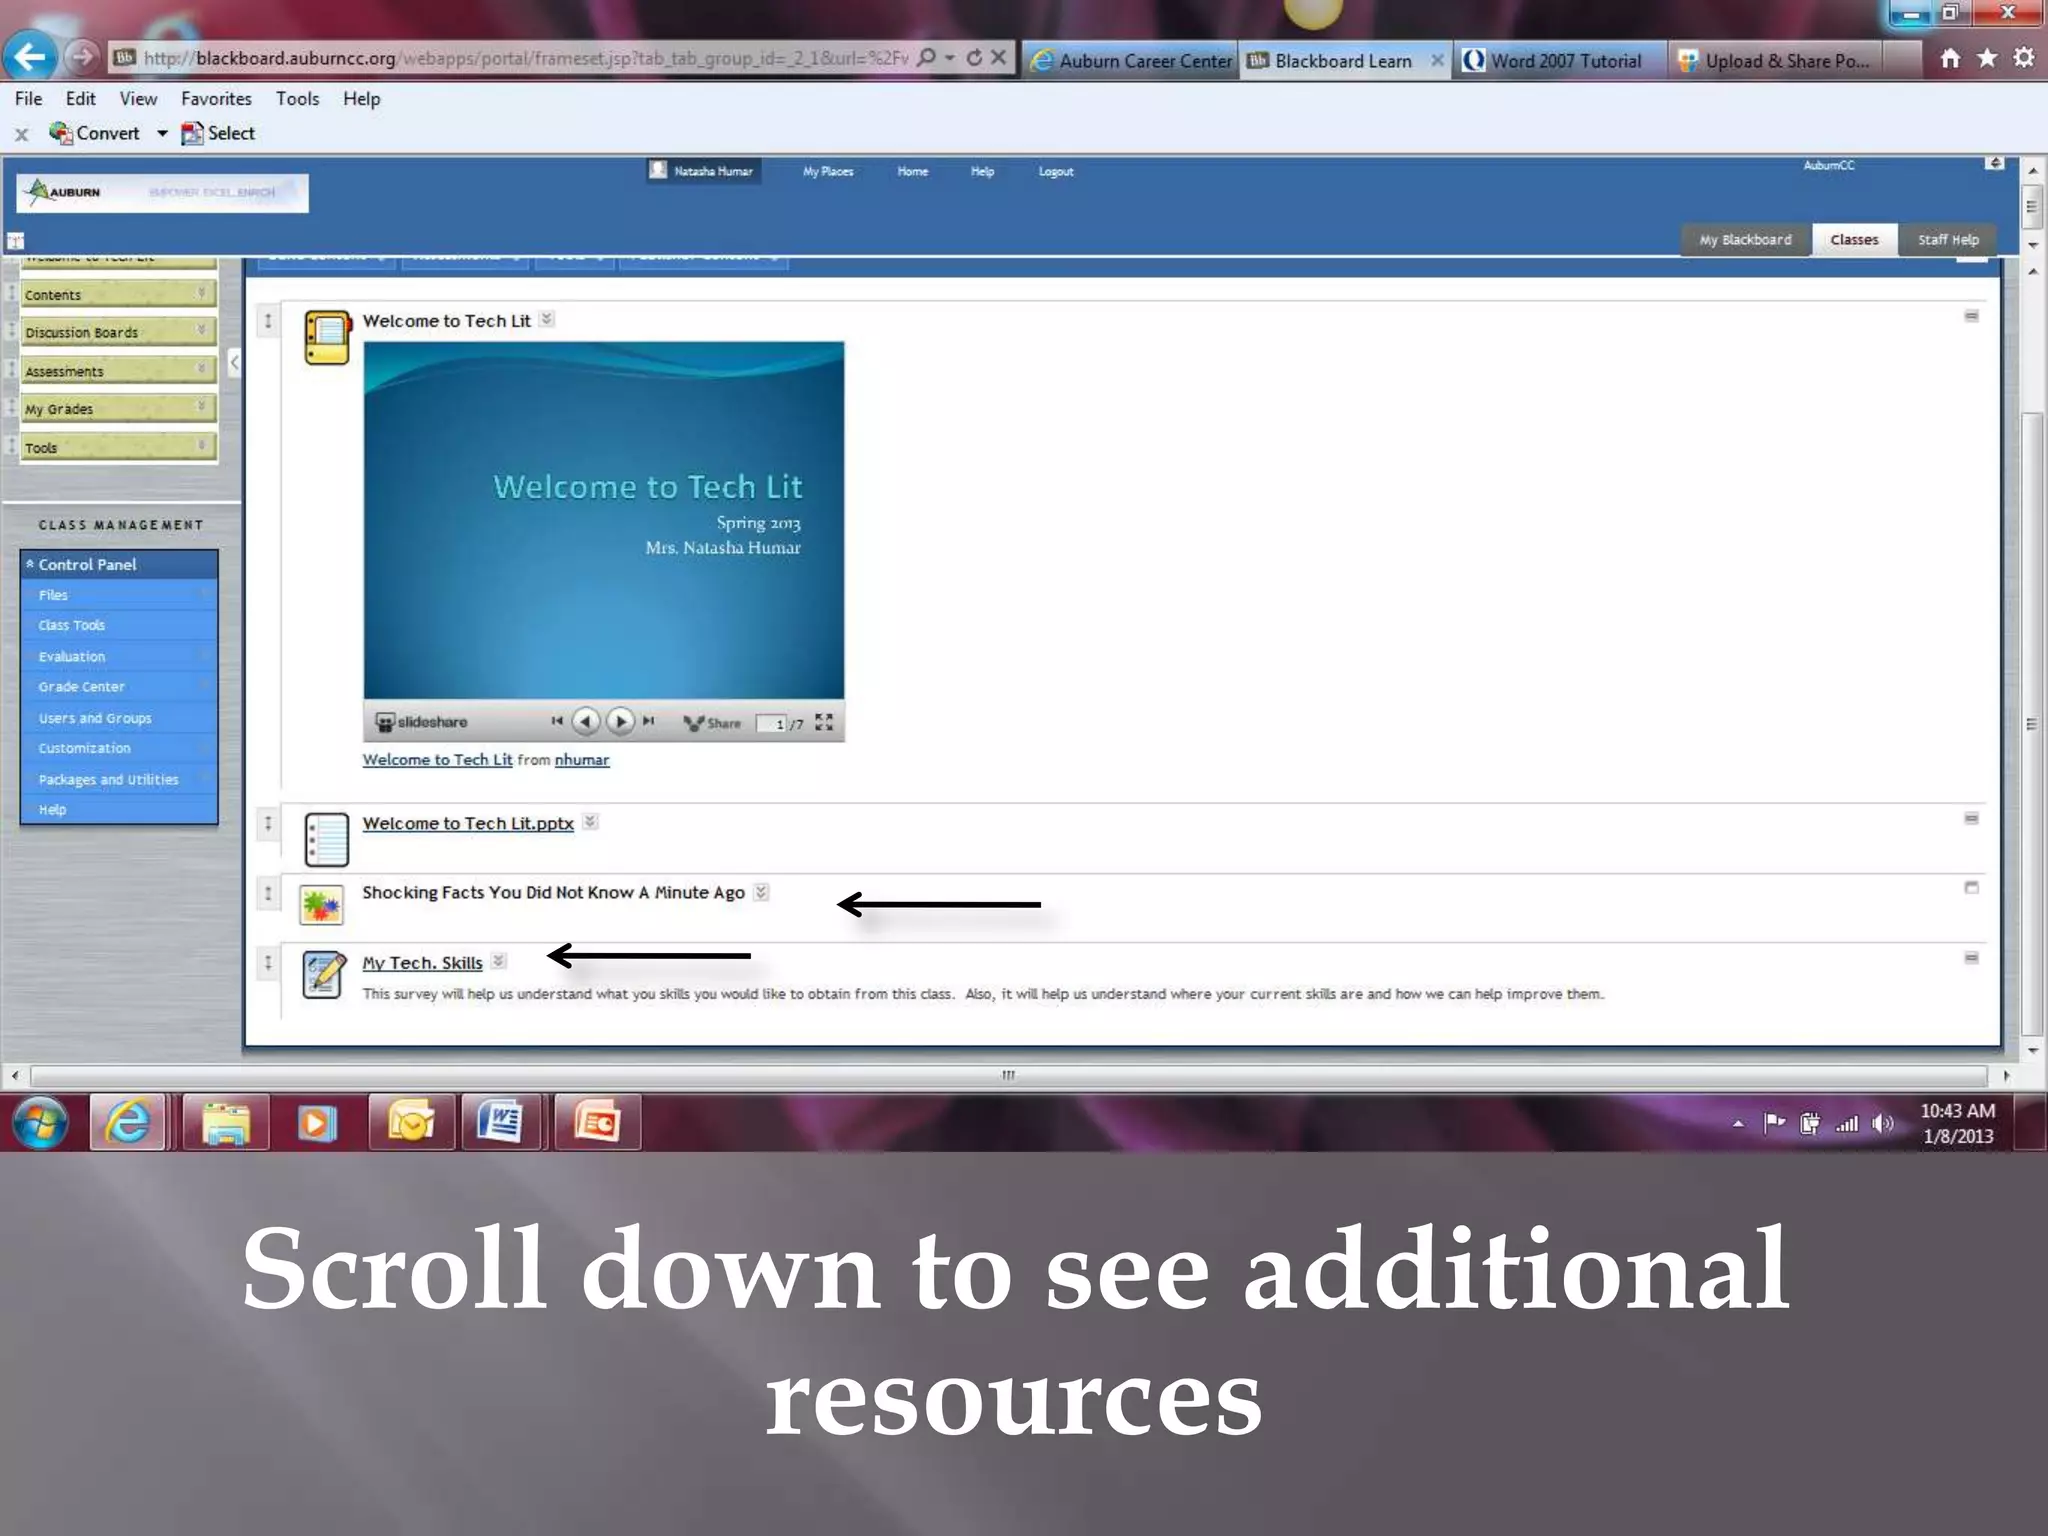This screenshot has height=1536, width=2048.
Task: Open Packages and Utilities in Control Panel
Action: click(x=108, y=779)
